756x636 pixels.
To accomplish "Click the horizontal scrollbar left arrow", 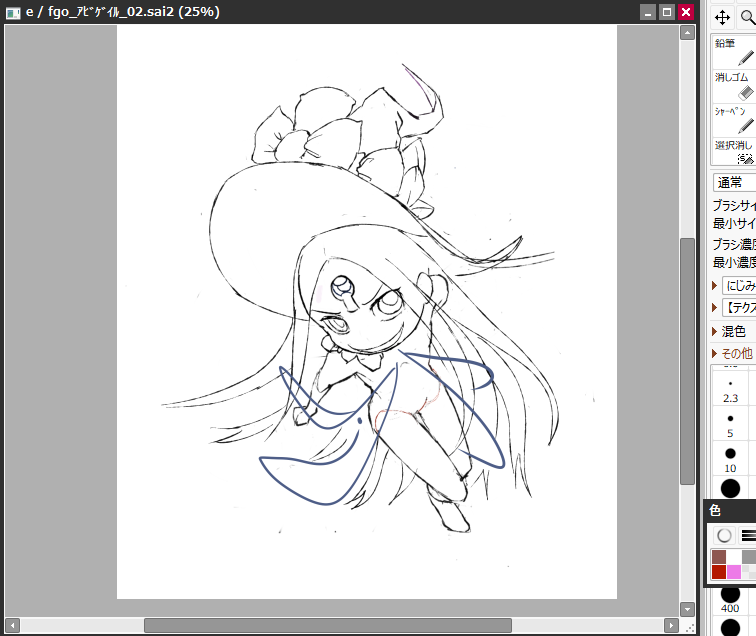I will [12, 626].
